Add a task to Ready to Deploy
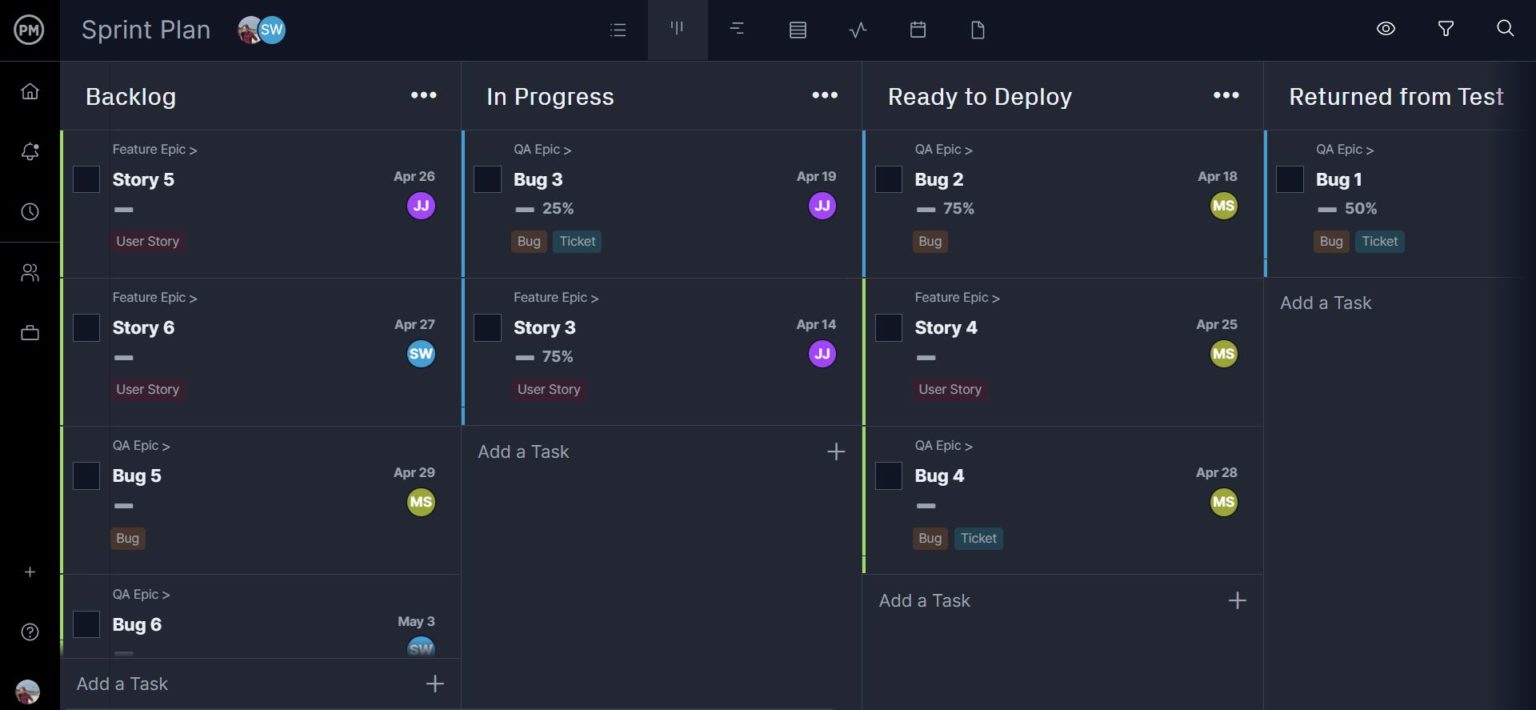 coord(924,600)
